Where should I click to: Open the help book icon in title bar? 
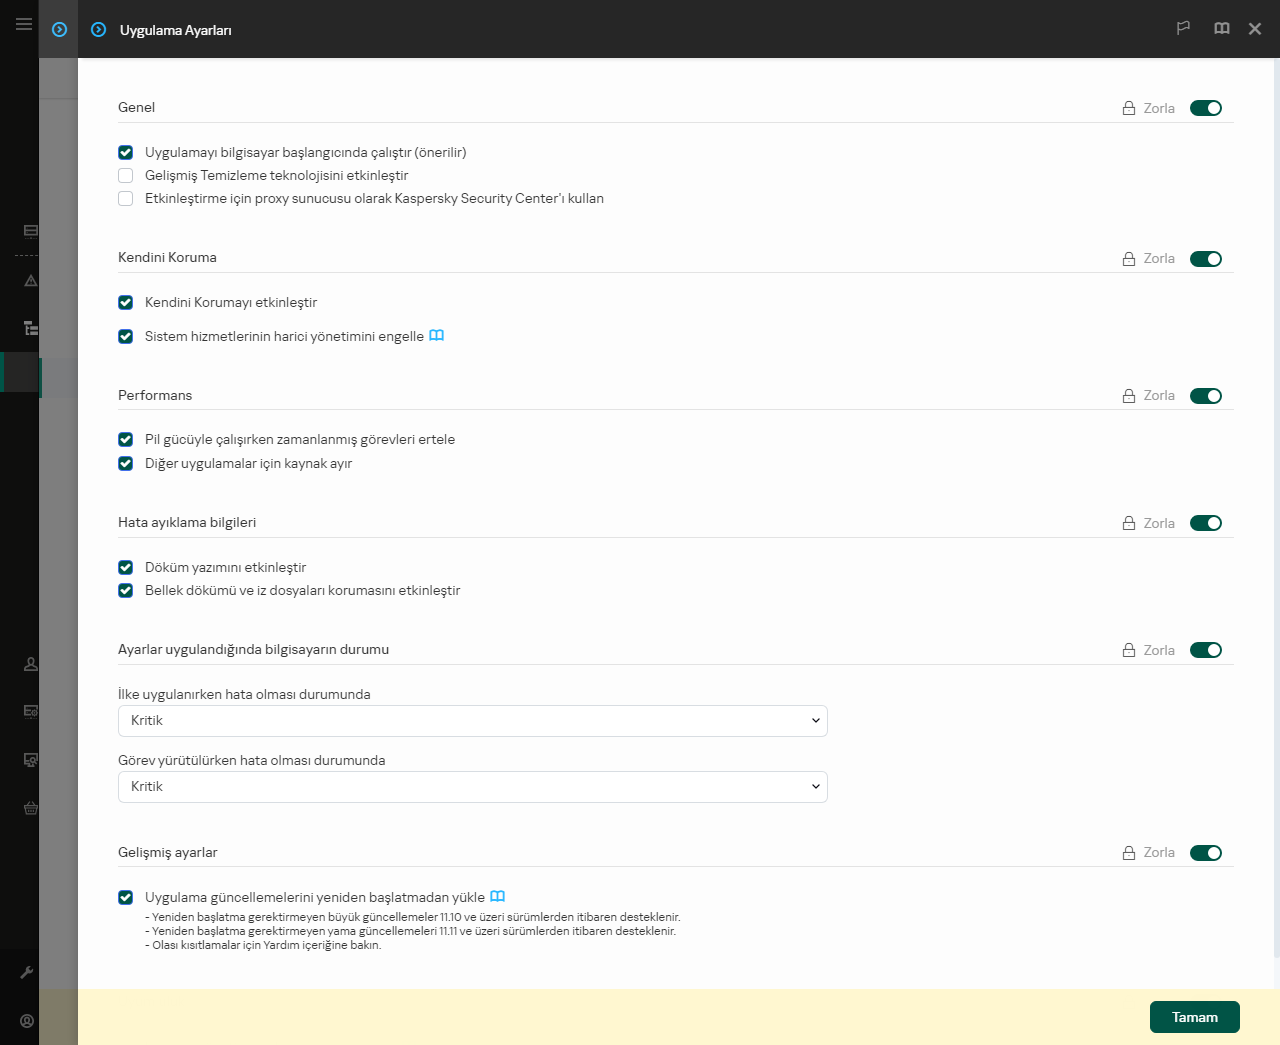coord(1221,29)
